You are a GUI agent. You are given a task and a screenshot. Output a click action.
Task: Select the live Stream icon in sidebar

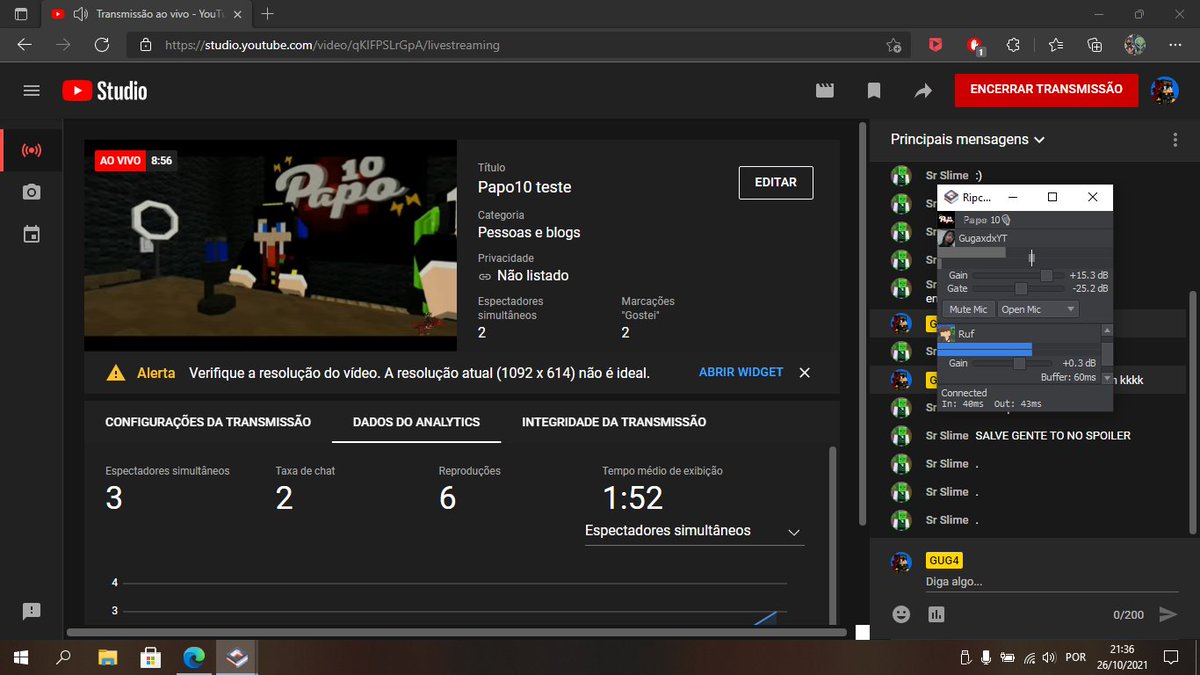point(31,151)
